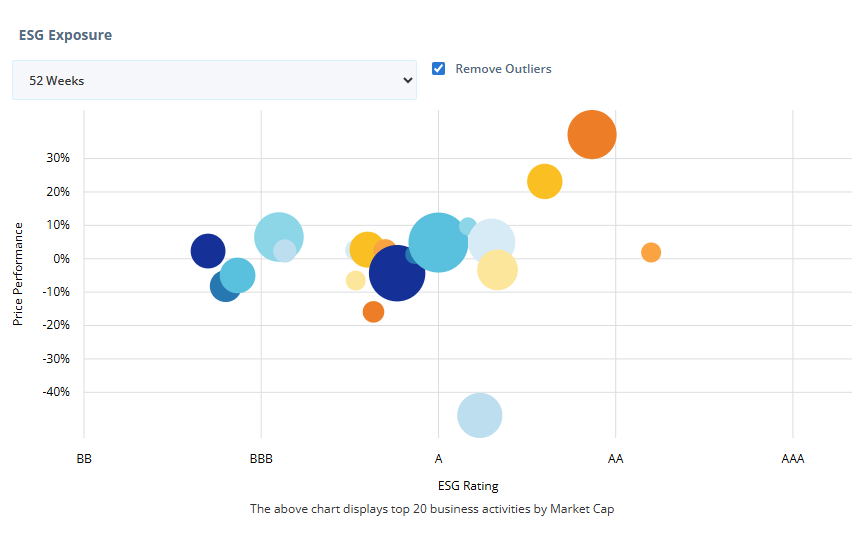Click the light blue bubble below -40%
Viewport: 864px width, 536px height.
pyautogui.click(x=479, y=416)
